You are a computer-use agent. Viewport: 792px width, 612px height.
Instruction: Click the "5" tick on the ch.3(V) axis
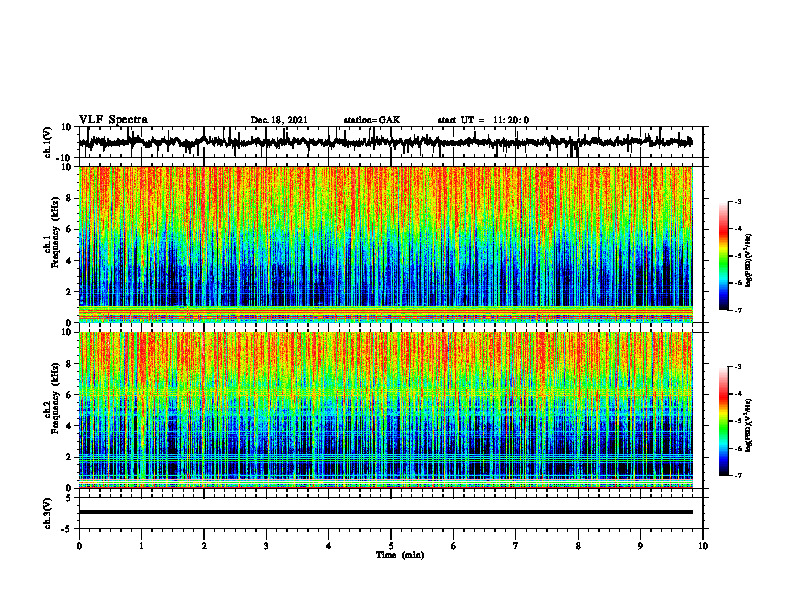tap(70, 498)
